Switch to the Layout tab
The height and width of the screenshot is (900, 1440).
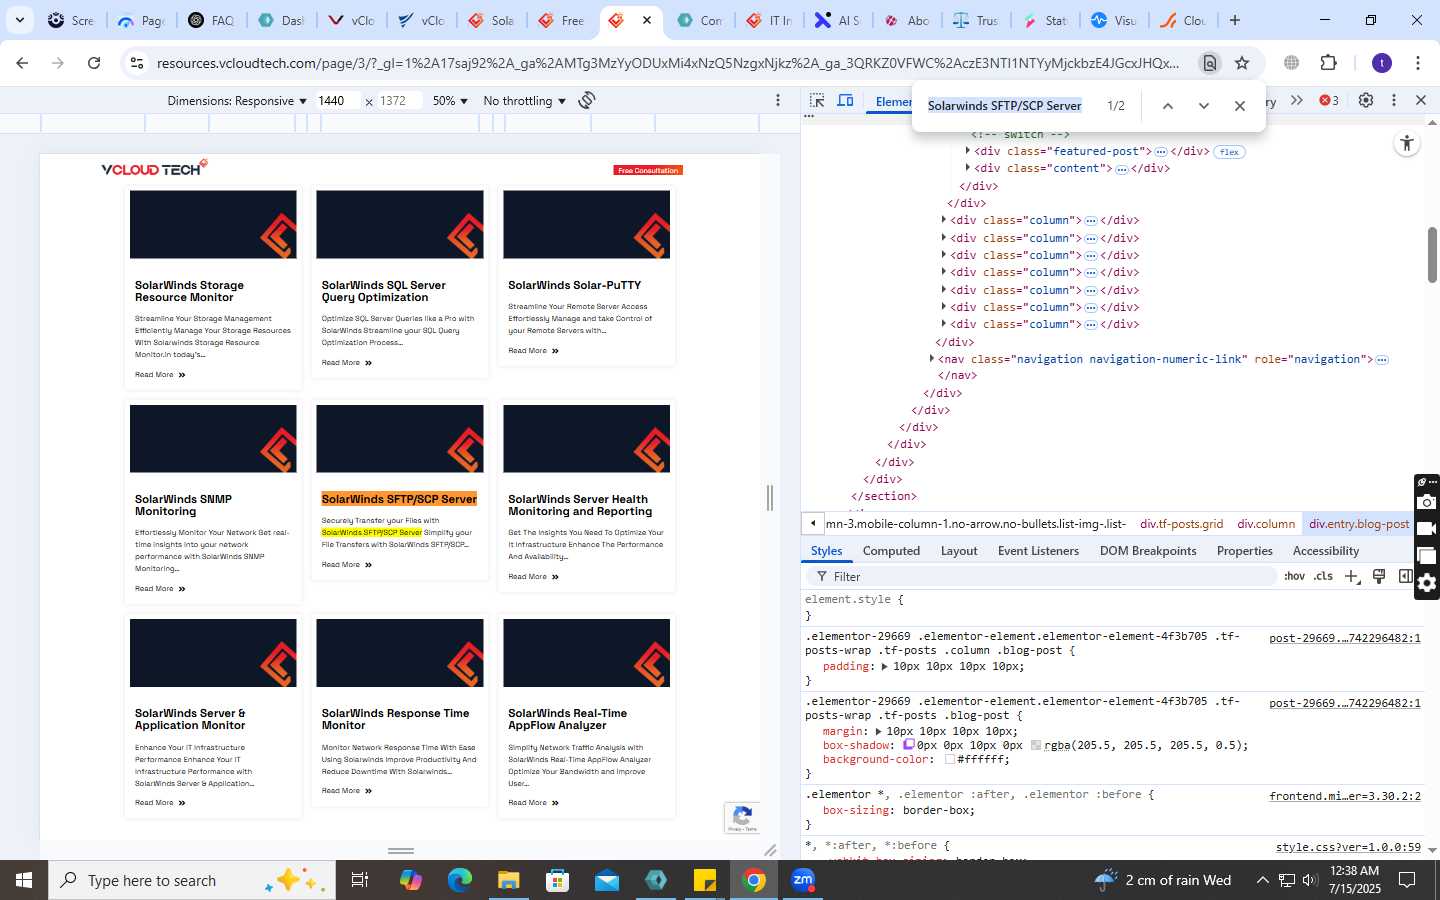959,551
